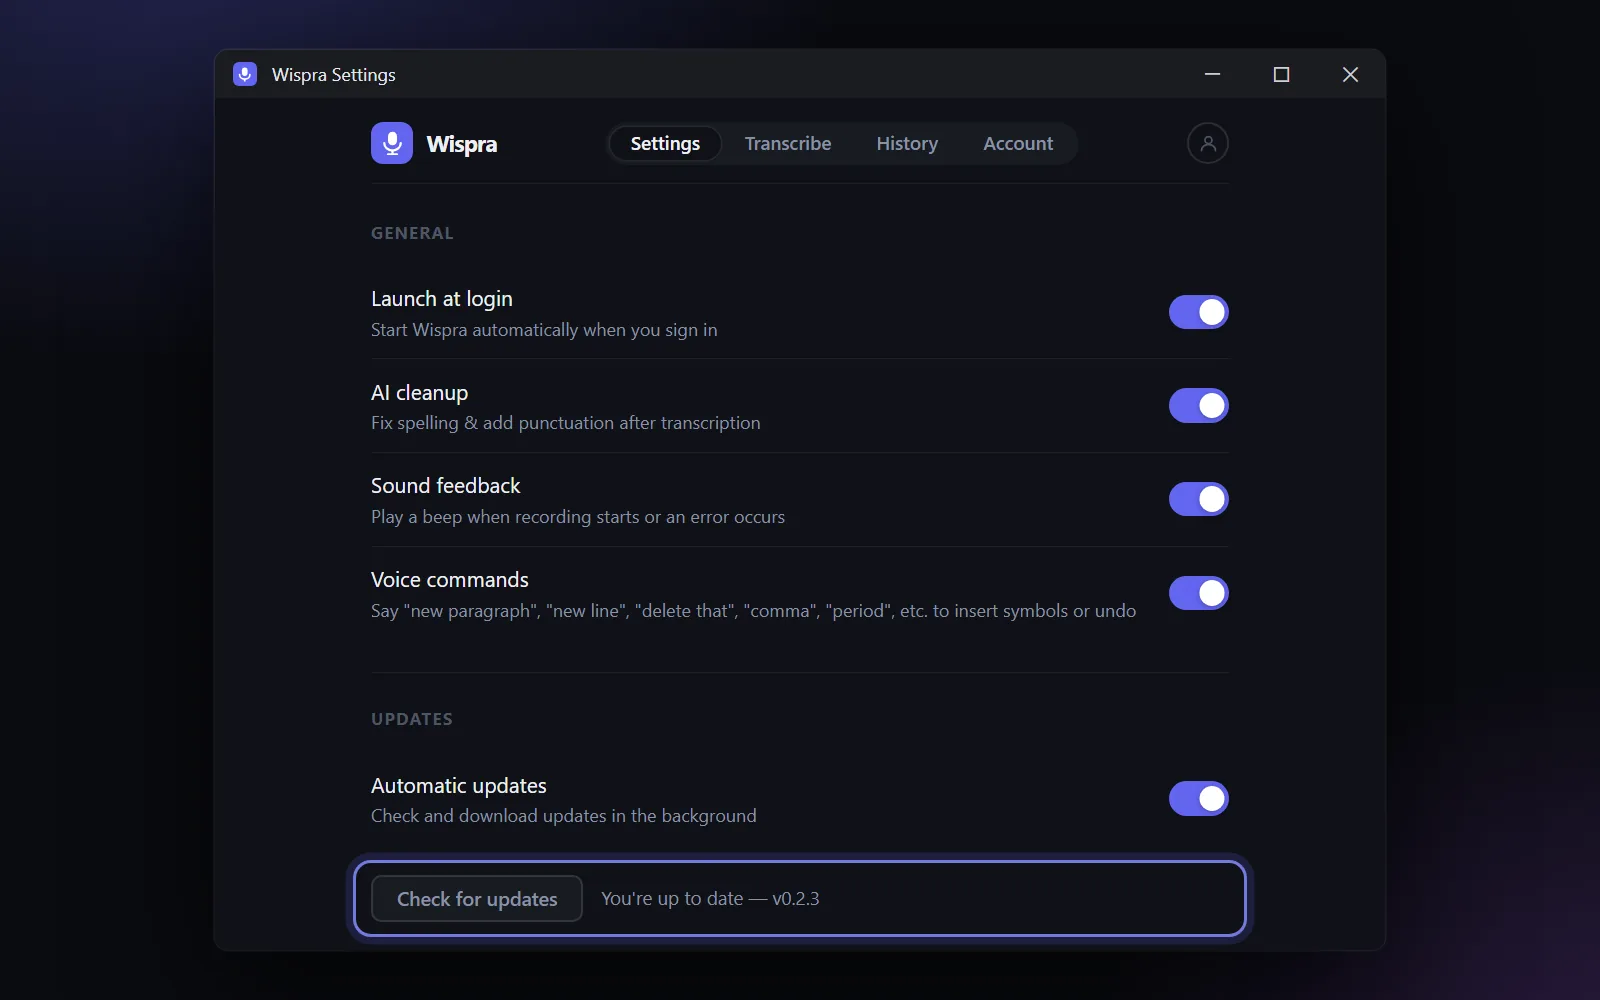Click the "Launch at login" label
Screen dimensions: 1600x1000
point(442,299)
